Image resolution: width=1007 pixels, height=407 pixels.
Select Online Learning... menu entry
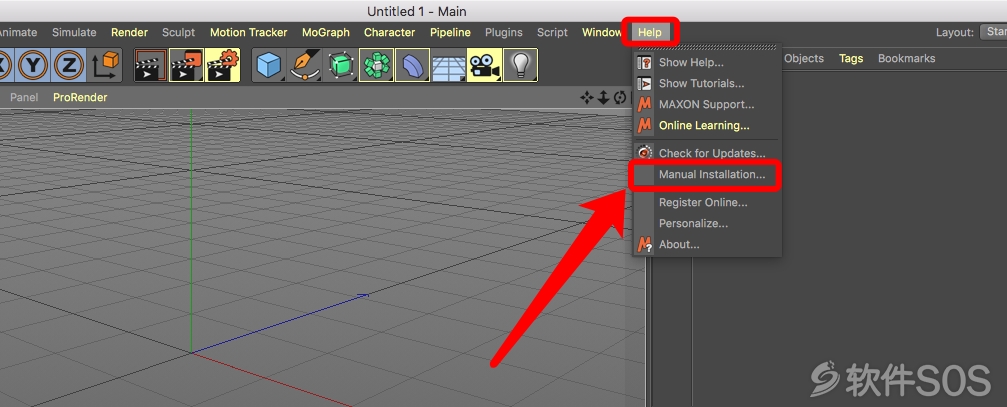tap(707, 125)
